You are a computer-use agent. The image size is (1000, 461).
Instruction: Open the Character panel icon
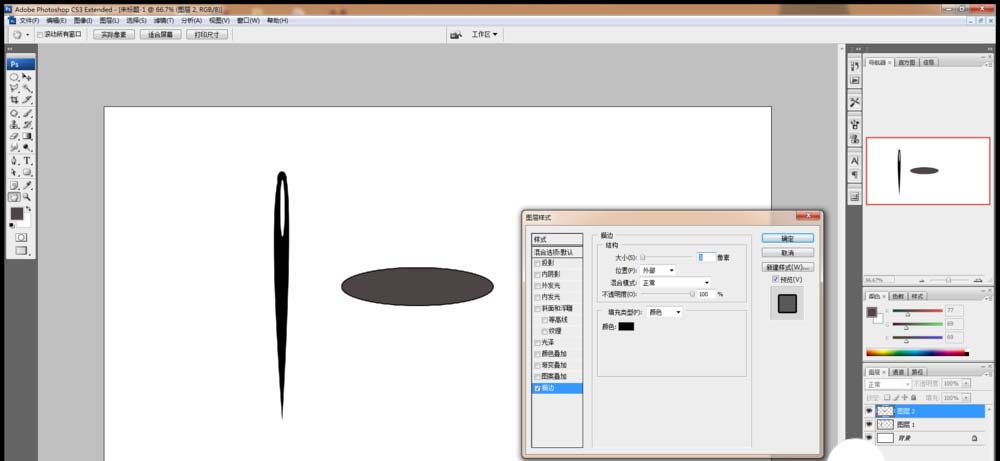pyautogui.click(x=855, y=161)
